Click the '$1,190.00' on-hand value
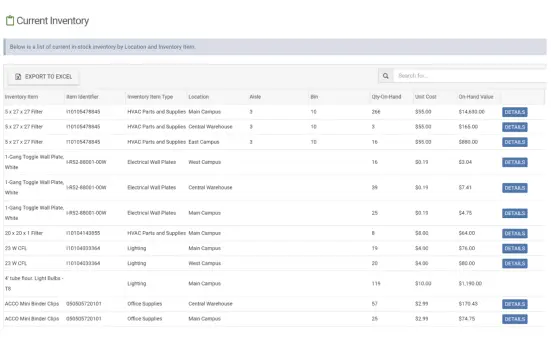The image size is (551, 362). pyautogui.click(x=470, y=283)
